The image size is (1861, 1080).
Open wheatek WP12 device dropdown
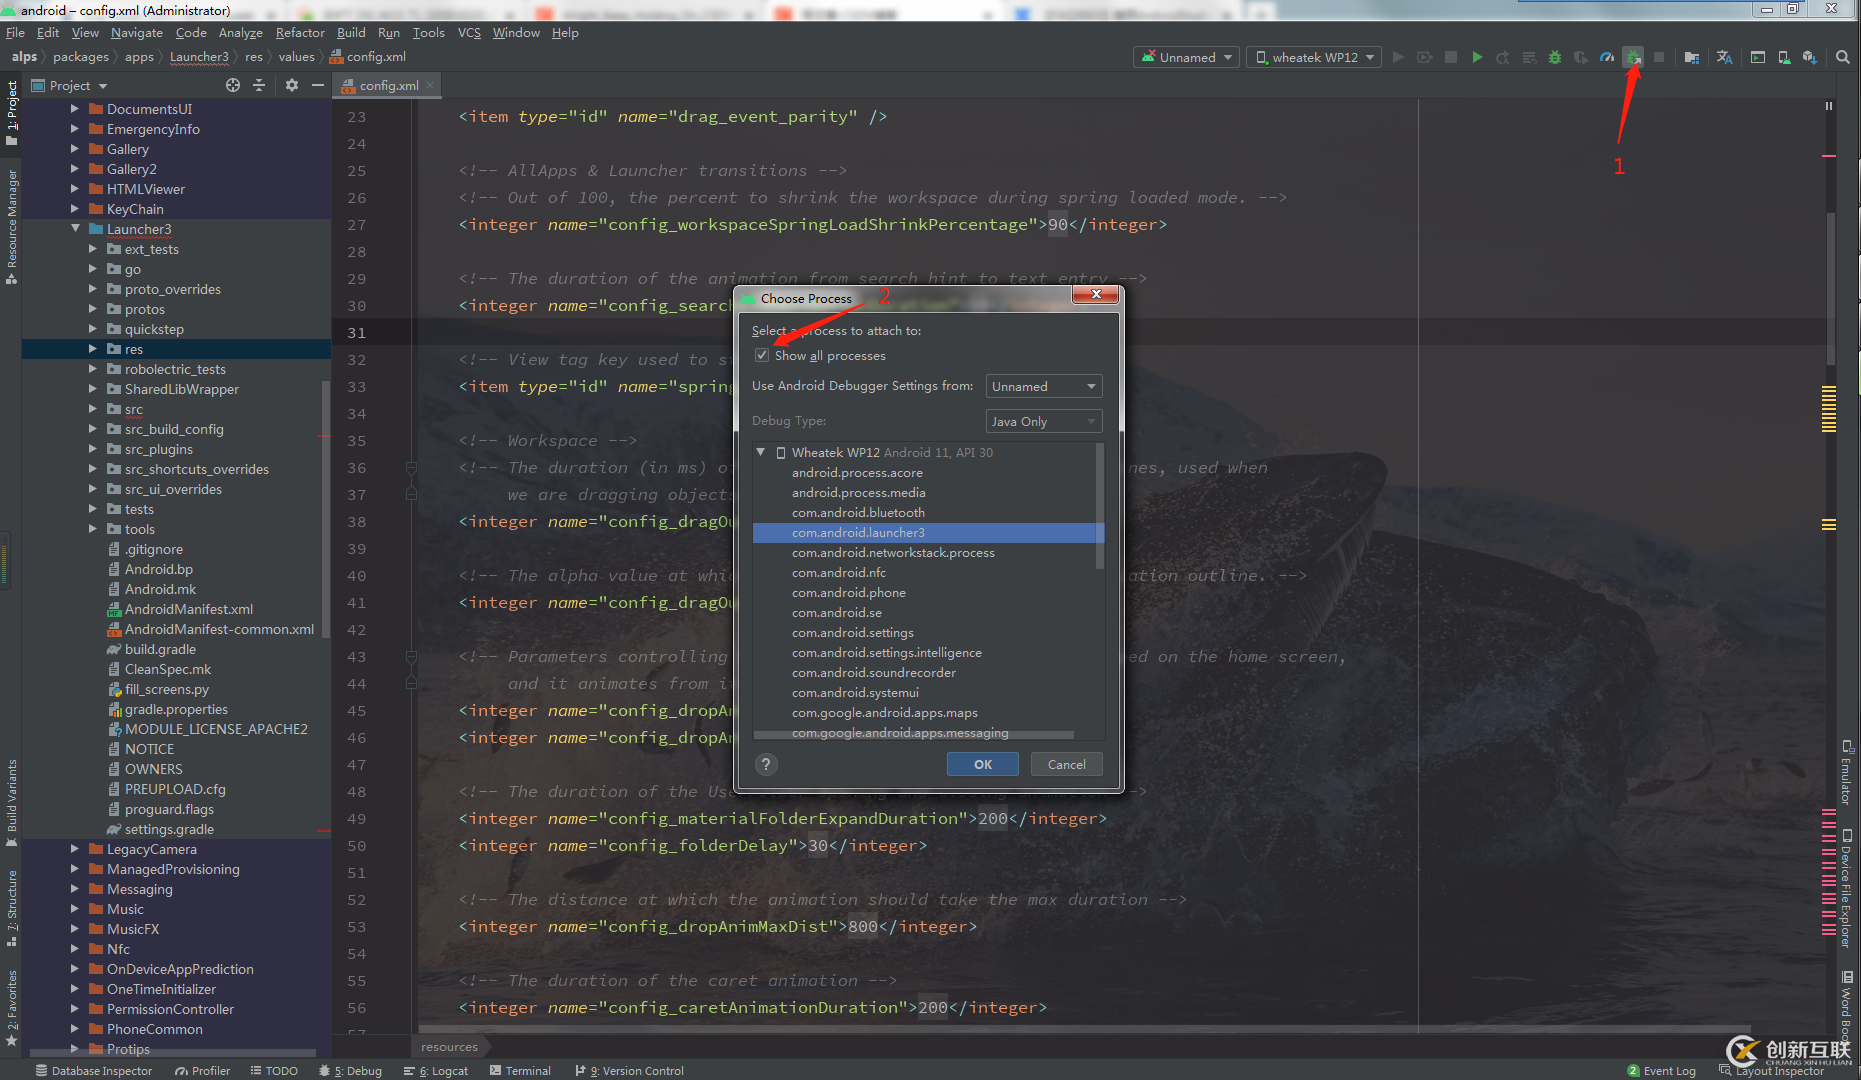(1315, 57)
